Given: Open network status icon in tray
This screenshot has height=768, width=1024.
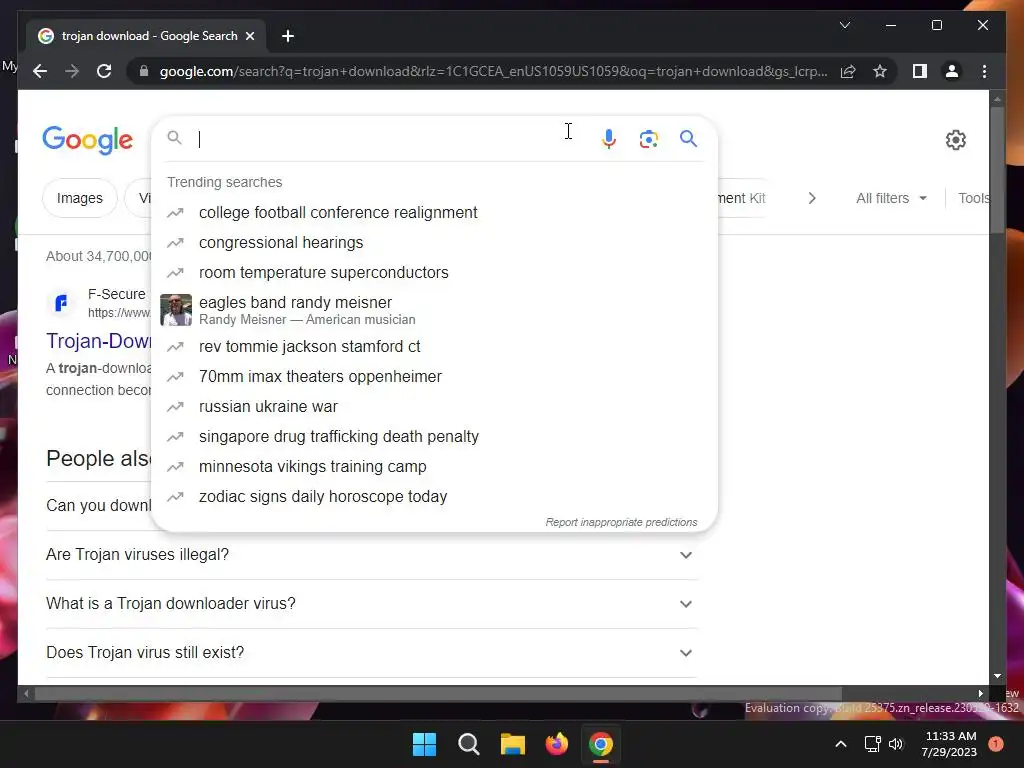Looking at the screenshot, I should (873, 744).
